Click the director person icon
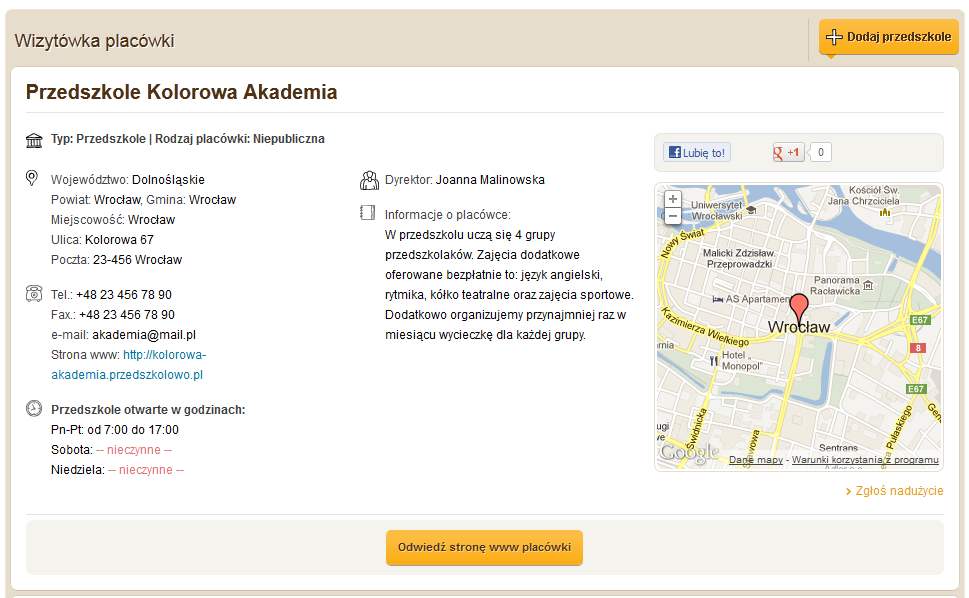The image size is (969, 598). (369, 180)
